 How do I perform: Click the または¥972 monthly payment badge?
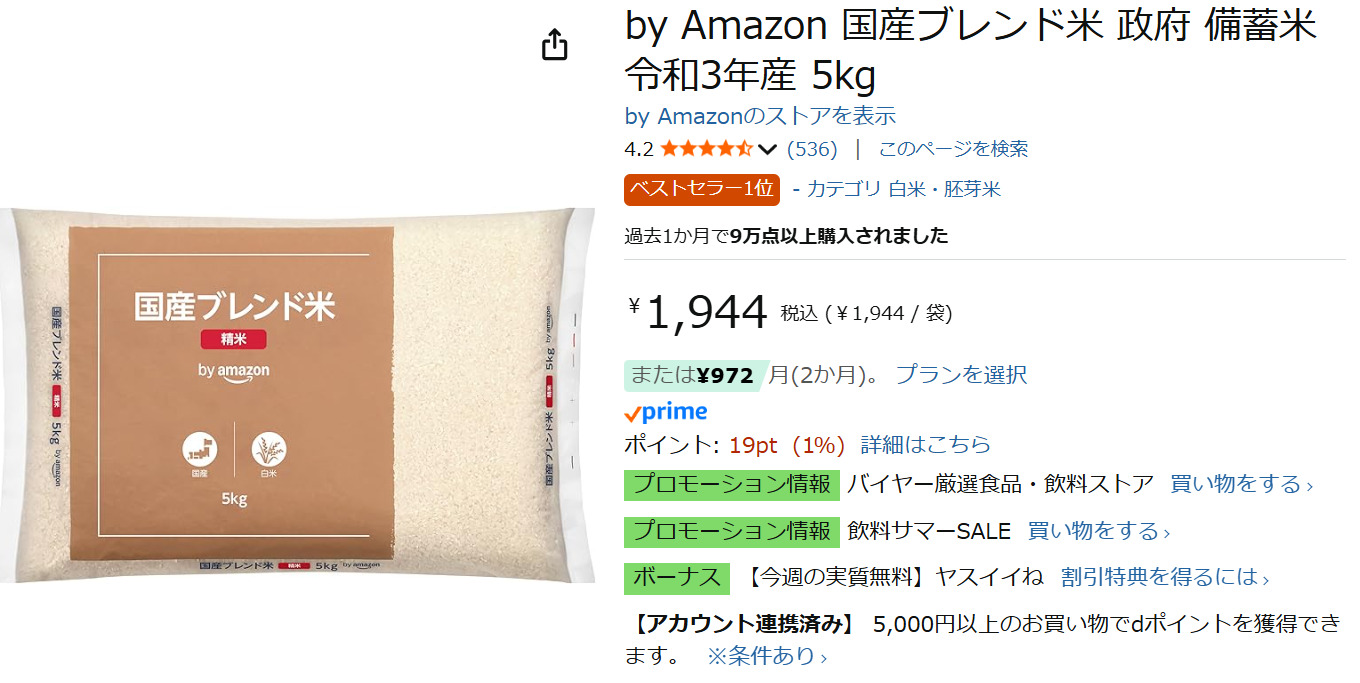click(x=695, y=376)
